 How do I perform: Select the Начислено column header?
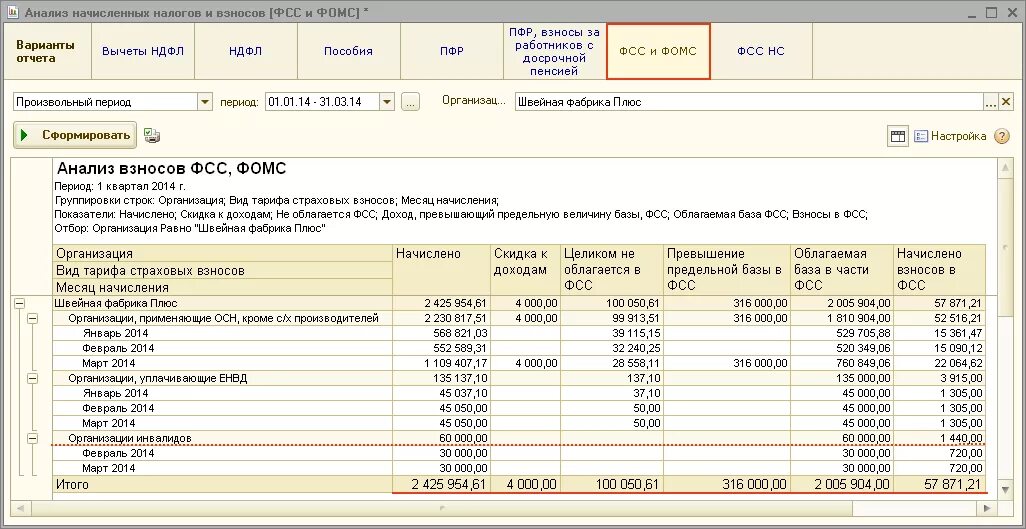point(441,270)
